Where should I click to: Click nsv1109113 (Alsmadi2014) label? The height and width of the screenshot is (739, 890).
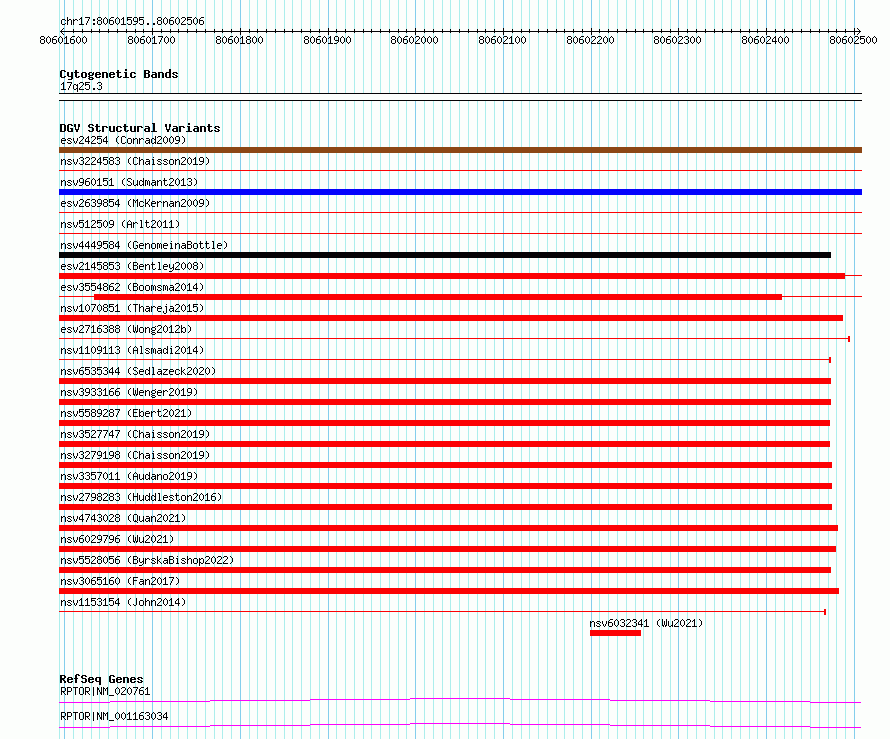(x=132, y=350)
